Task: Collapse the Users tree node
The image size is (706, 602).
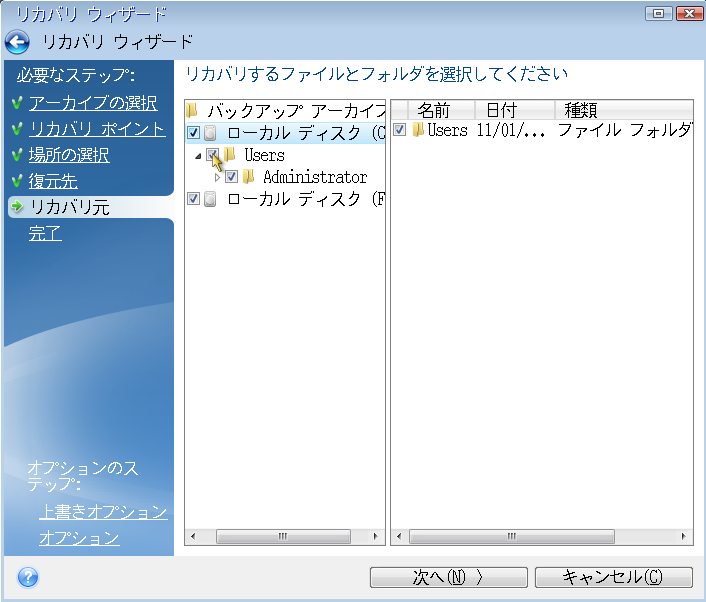Action: pos(198,156)
